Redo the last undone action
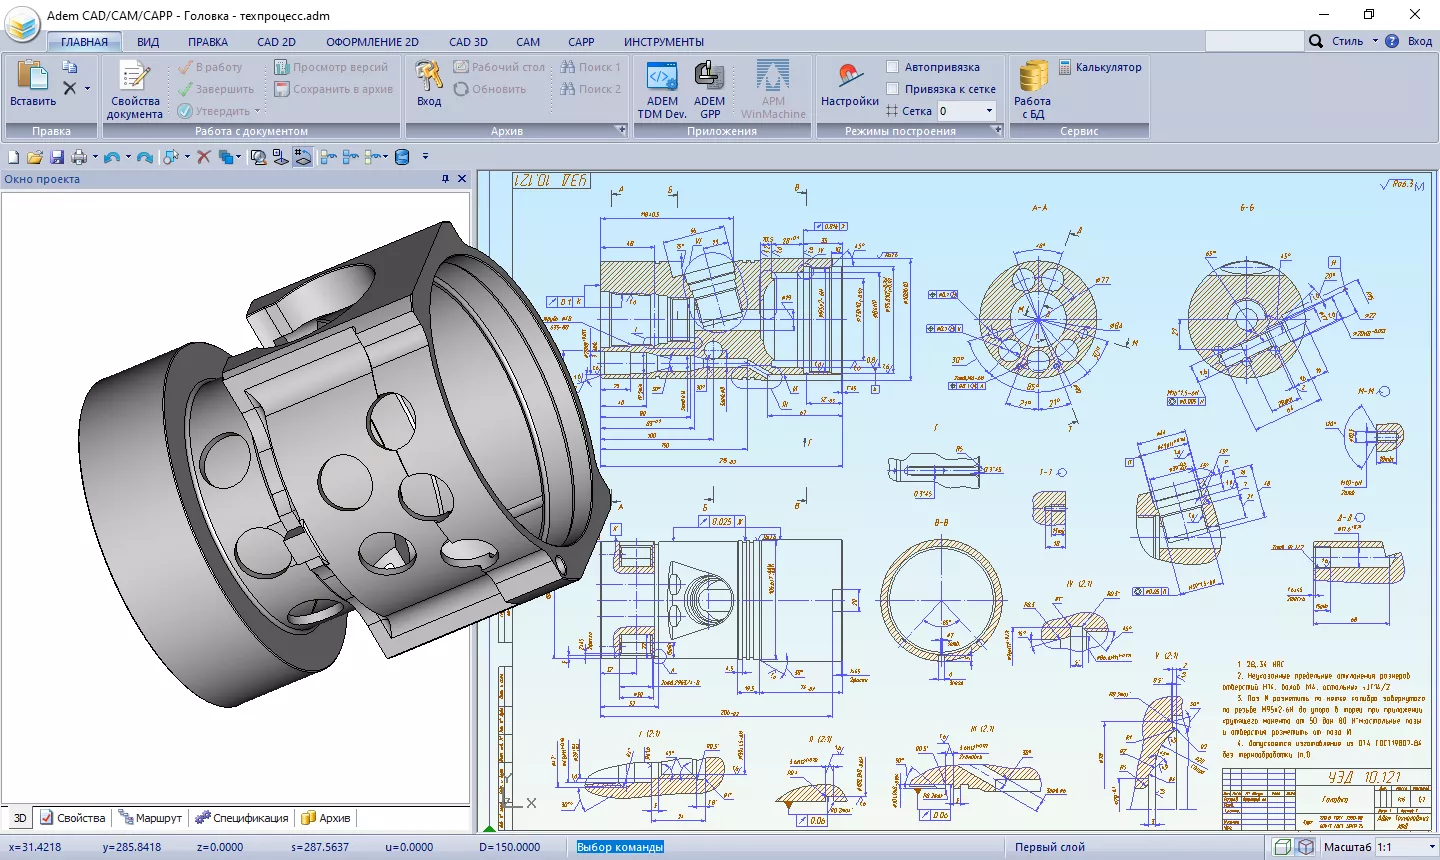 pyautogui.click(x=145, y=157)
